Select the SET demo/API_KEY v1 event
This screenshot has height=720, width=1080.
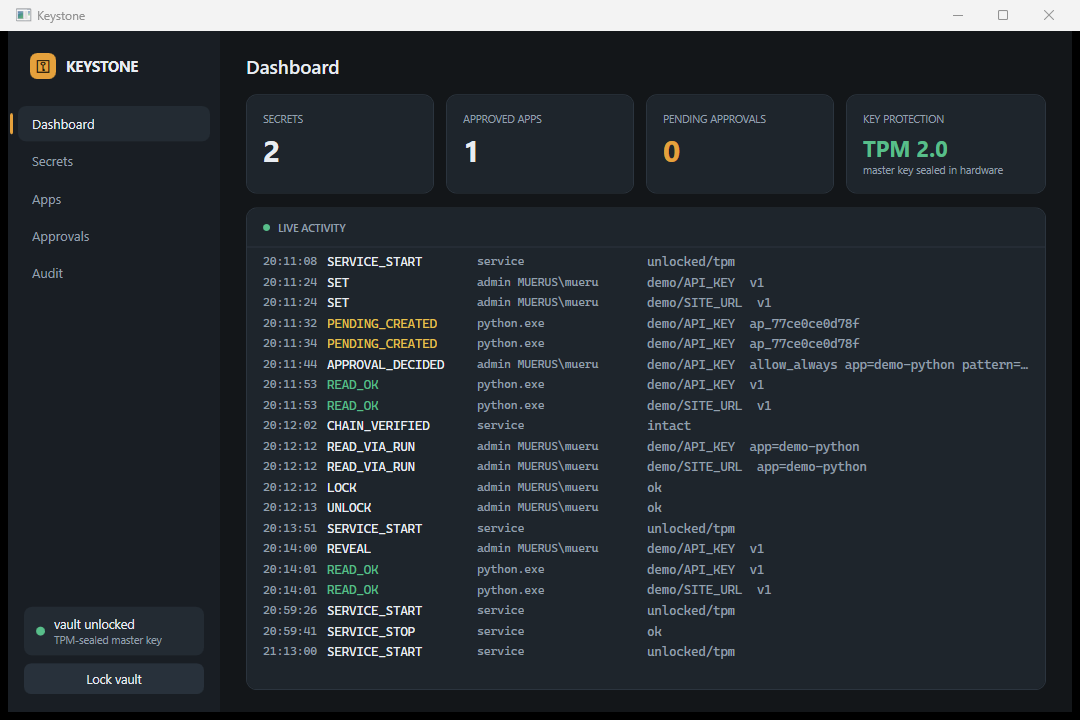[645, 282]
